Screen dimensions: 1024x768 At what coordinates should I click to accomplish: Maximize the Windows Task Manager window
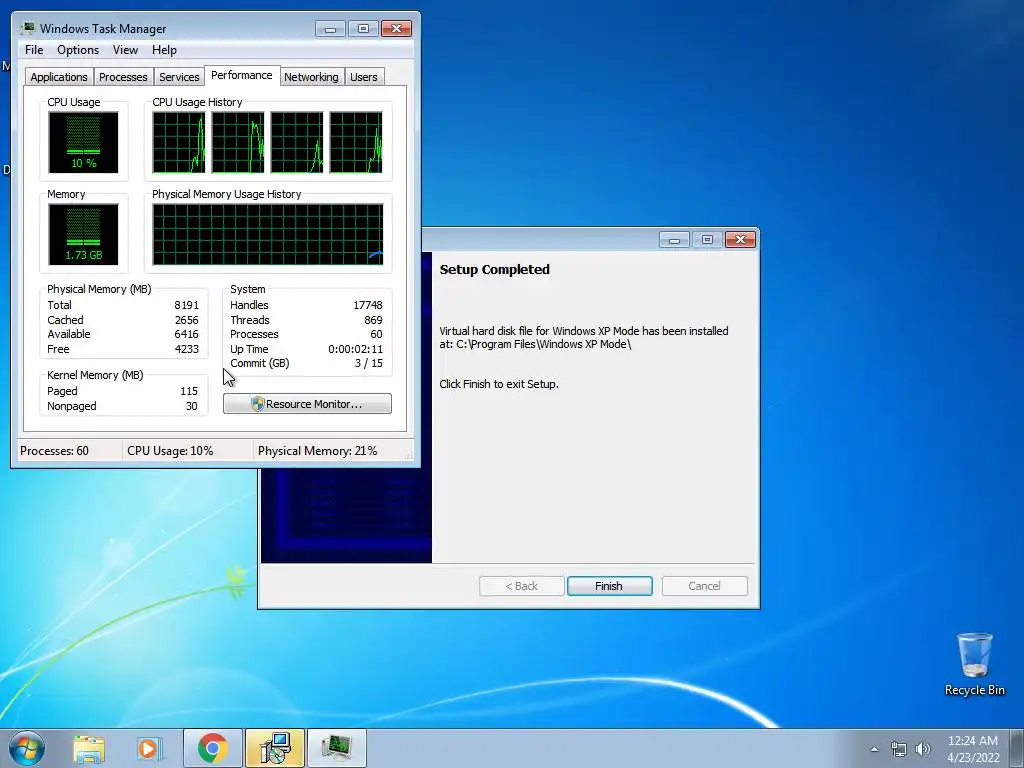363,29
